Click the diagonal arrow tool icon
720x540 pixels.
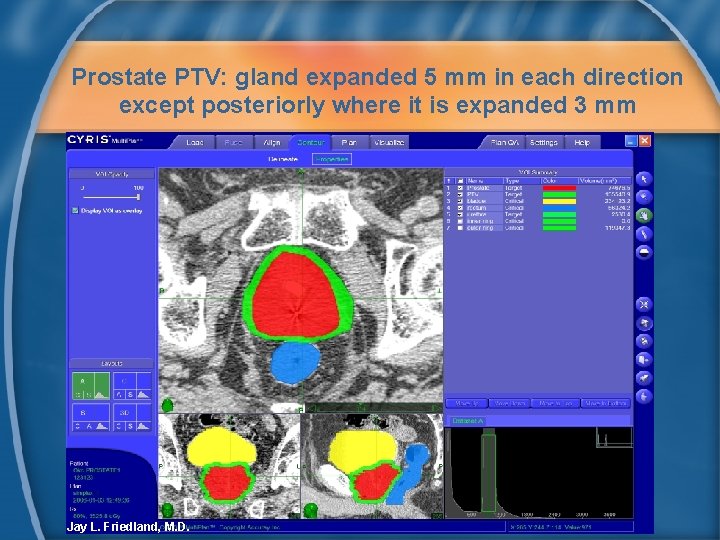(x=644, y=378)
